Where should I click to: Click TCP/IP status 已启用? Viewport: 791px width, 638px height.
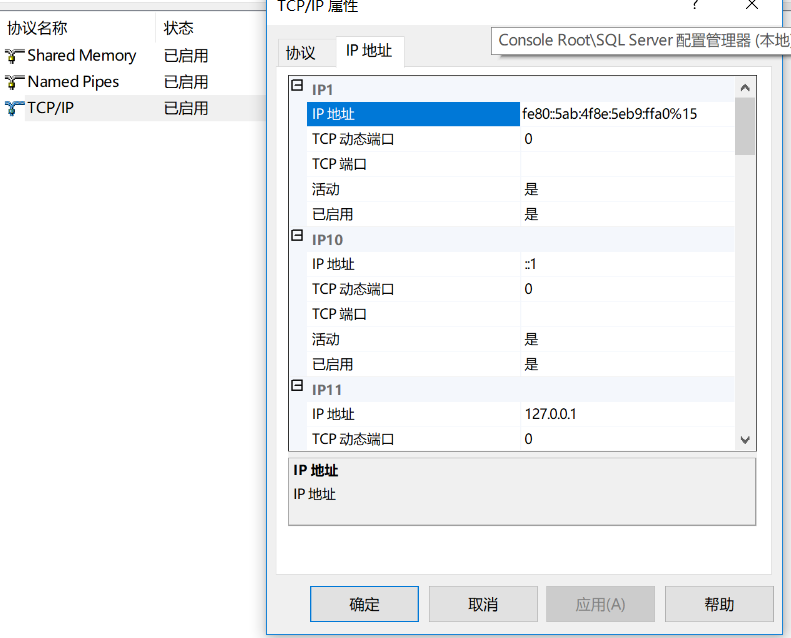point(186,108)
